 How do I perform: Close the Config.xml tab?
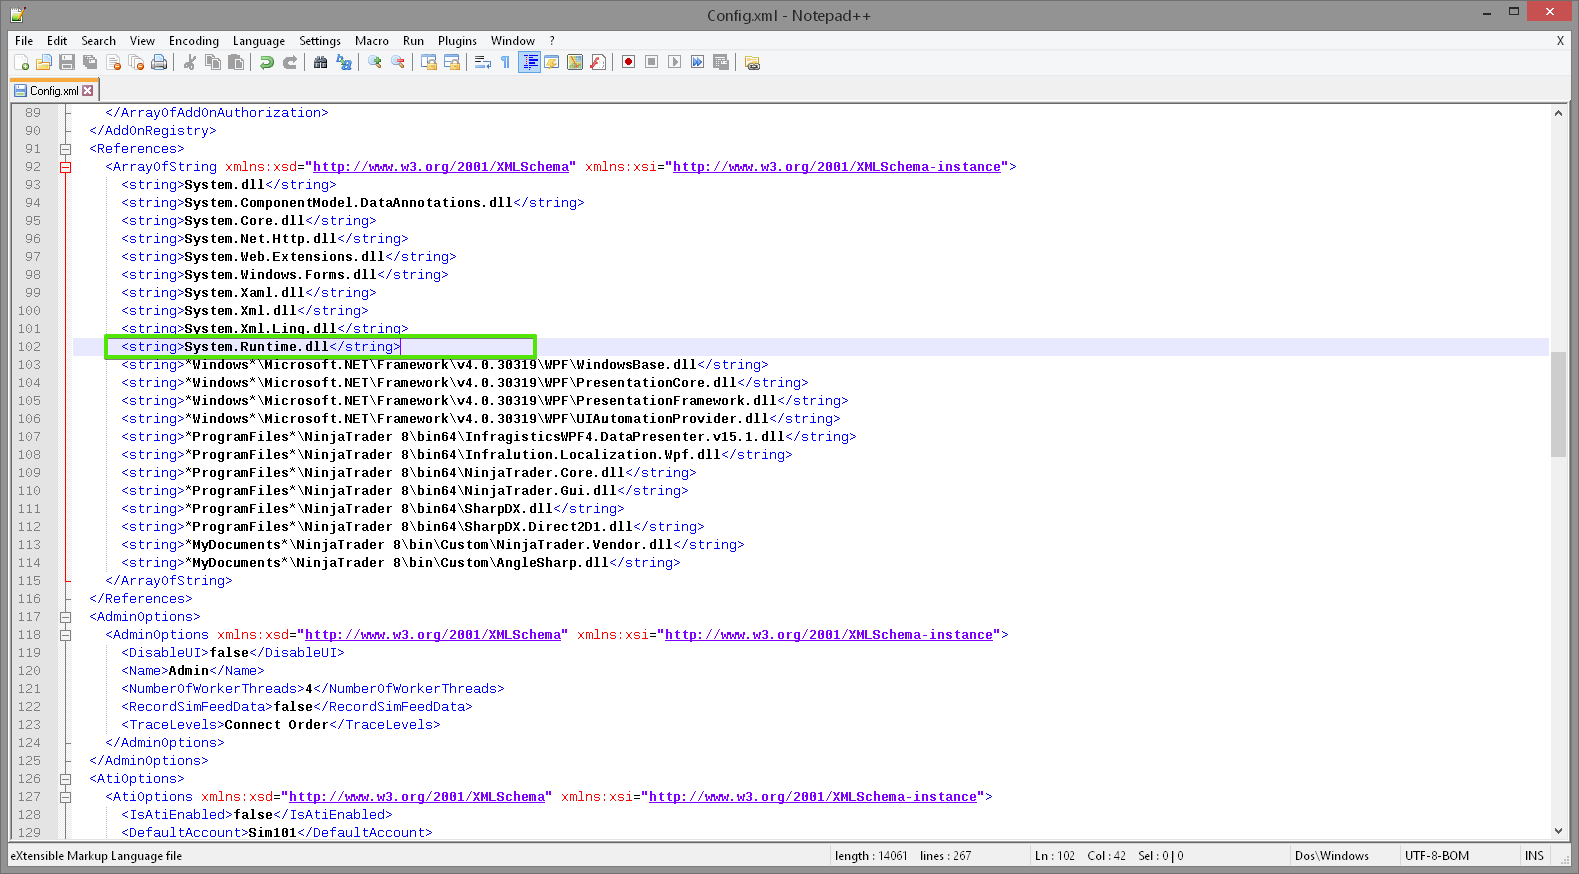coord(88,91)
